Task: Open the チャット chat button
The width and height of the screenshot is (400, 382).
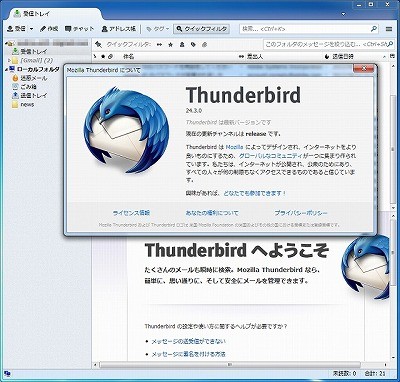Action: coord(80,29)
